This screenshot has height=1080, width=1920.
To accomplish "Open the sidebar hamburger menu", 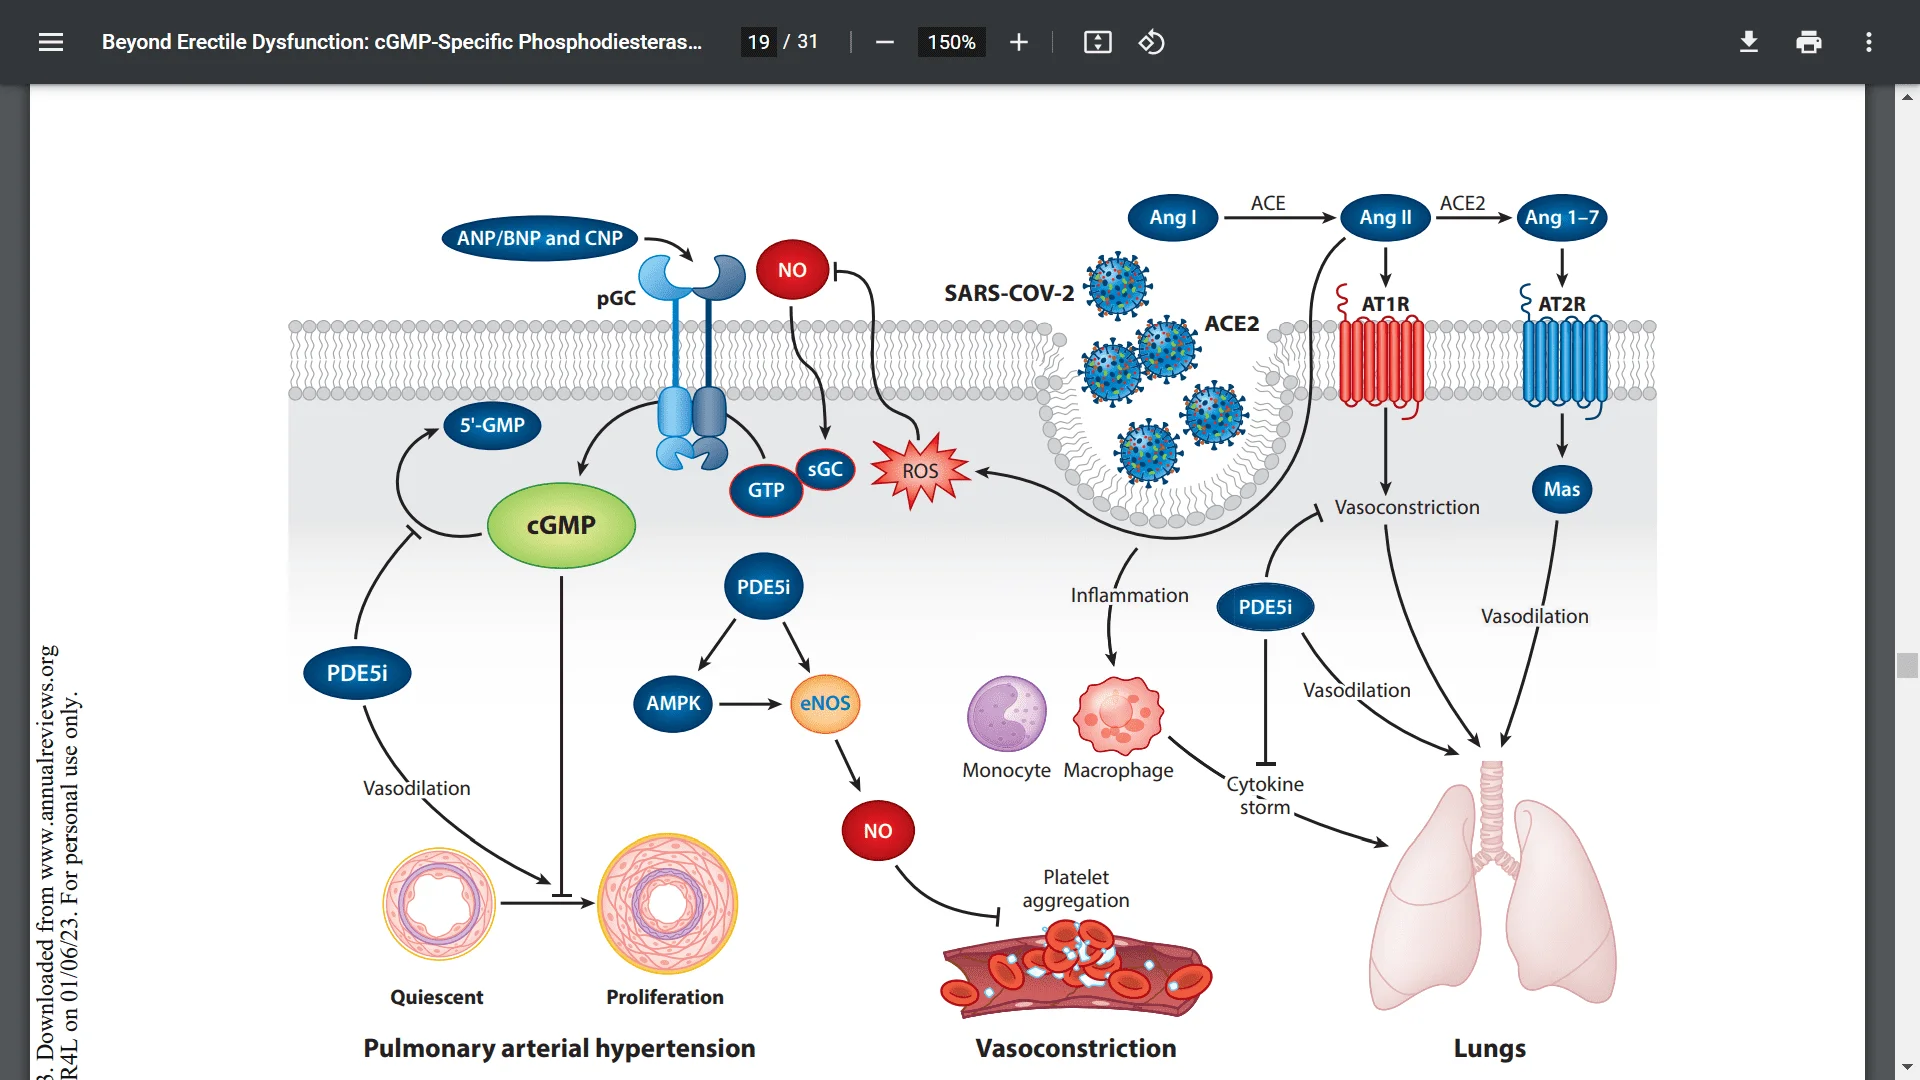I will [51, 42].
